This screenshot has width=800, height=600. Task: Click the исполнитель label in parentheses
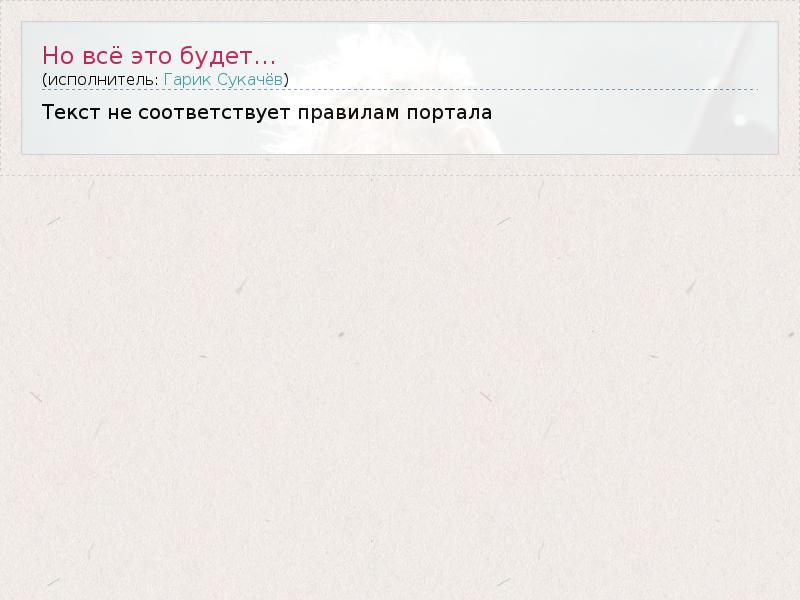pyautogui.click(x=99, y=78)
